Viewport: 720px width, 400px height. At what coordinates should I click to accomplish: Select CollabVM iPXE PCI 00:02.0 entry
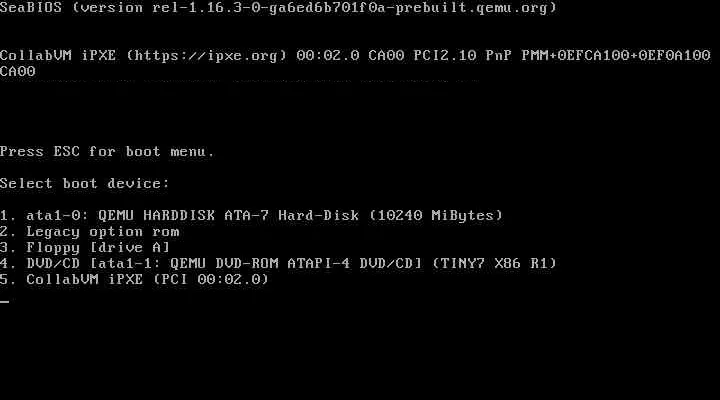tap(135, 279)
